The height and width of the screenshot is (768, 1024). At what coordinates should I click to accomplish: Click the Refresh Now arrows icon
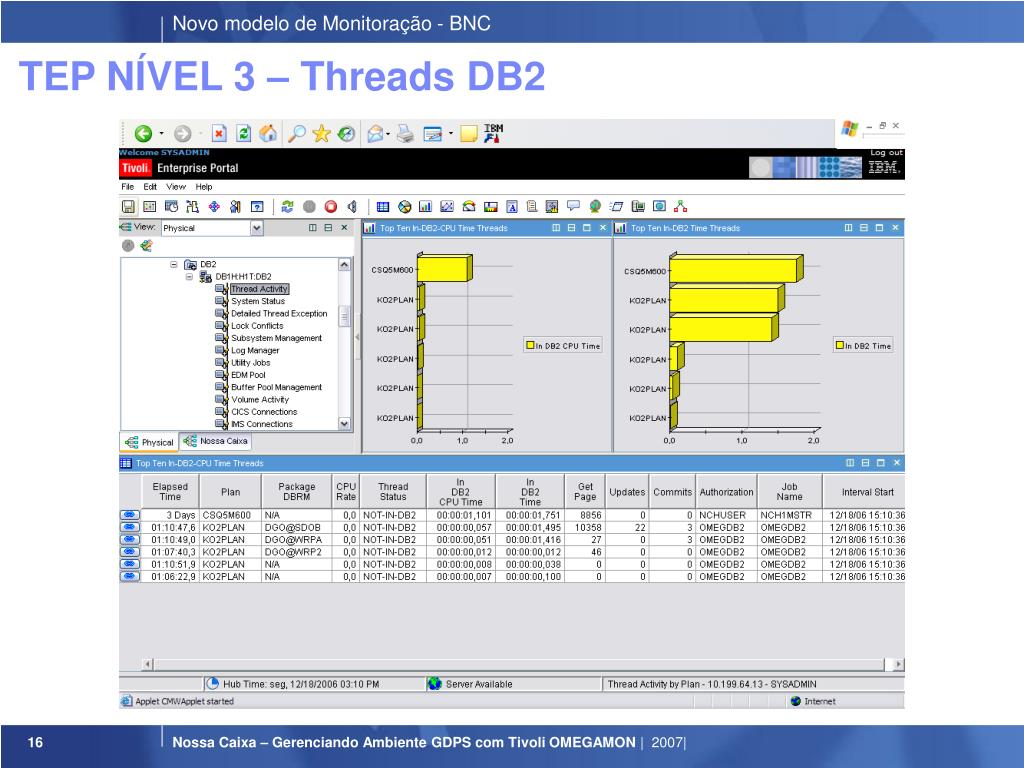point(287,207)
